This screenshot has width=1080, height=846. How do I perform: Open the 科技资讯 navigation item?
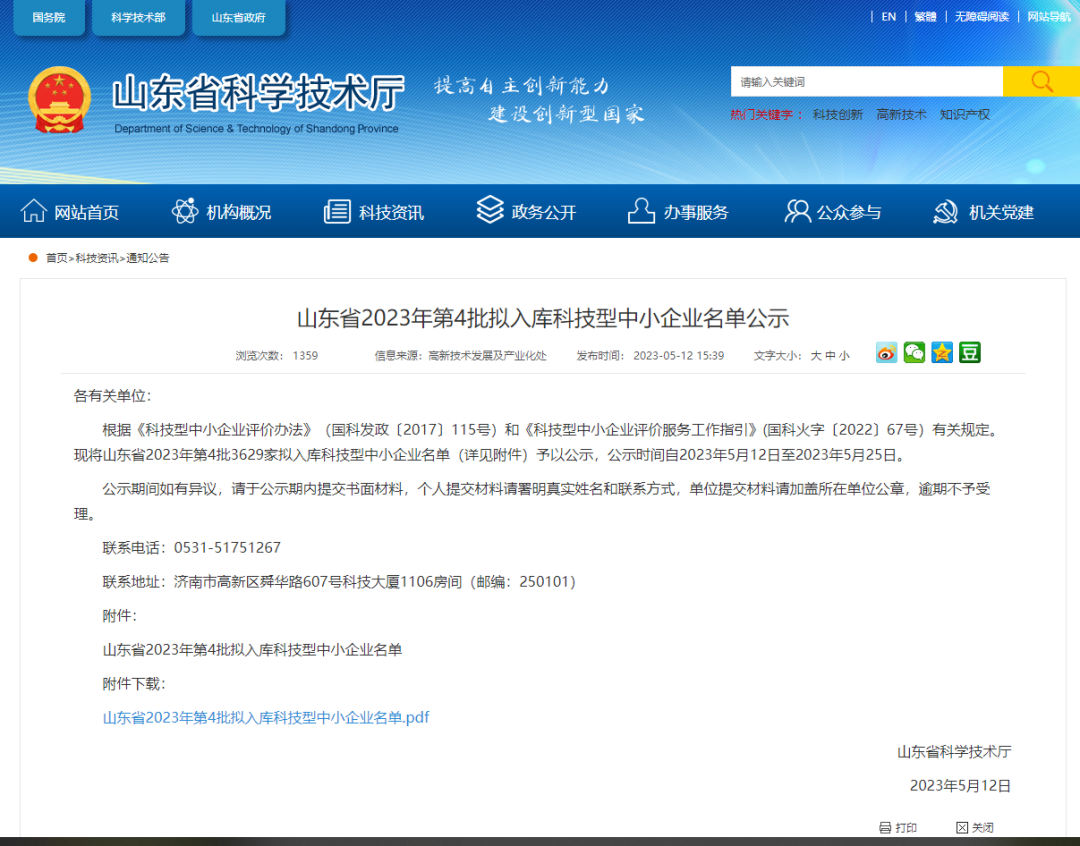(x=374, y=212)
